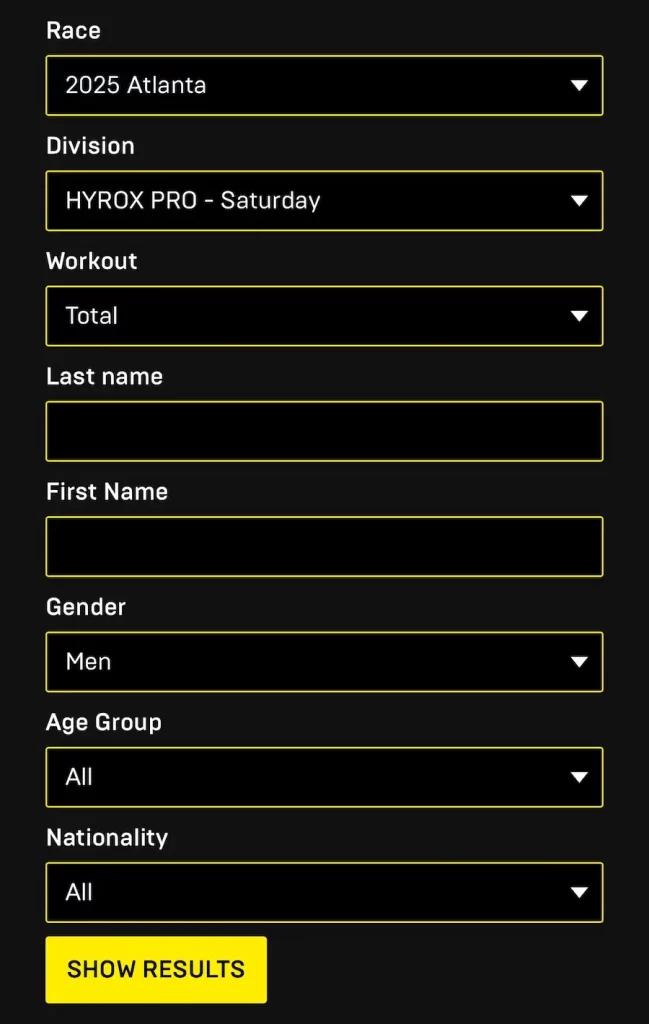649x1024 pixels.
Task: Click inside the First Name input field
Action: 324,546
